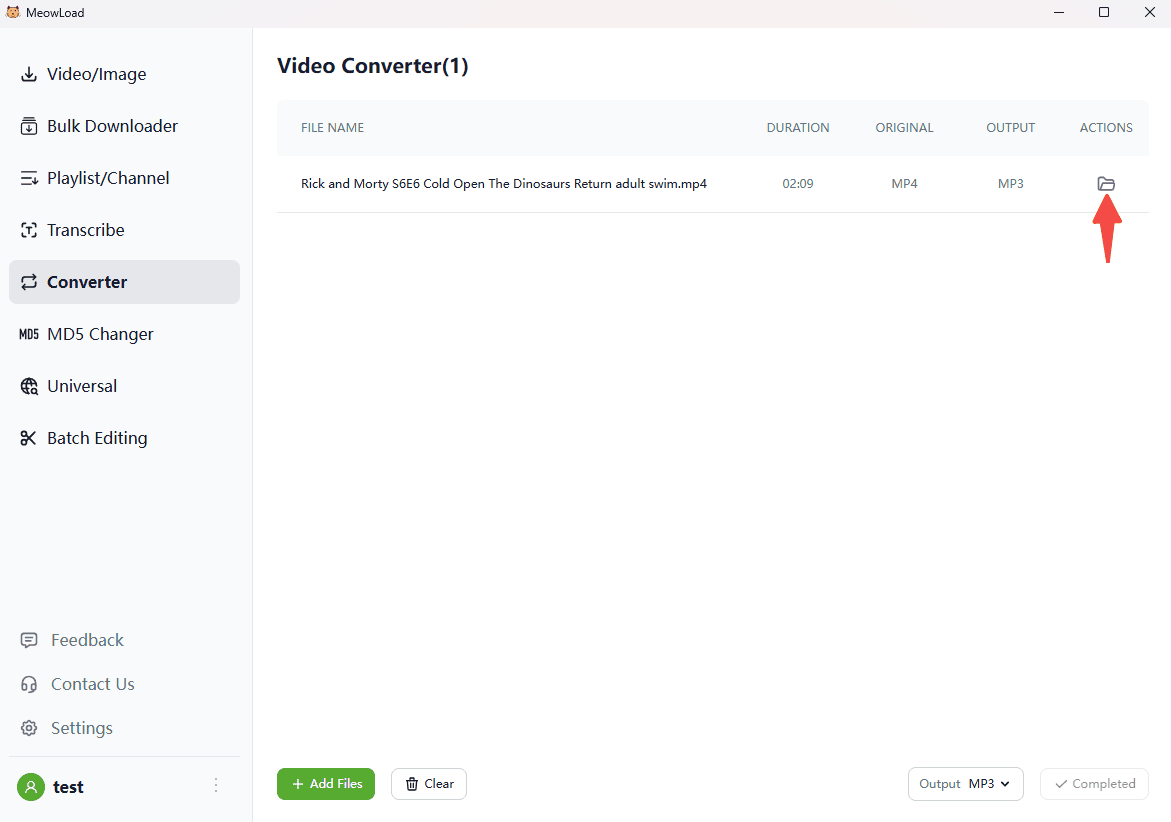This screenshot has width=1171, height=822.
Task: Open the Contact Us link
Action: point(92,684)
